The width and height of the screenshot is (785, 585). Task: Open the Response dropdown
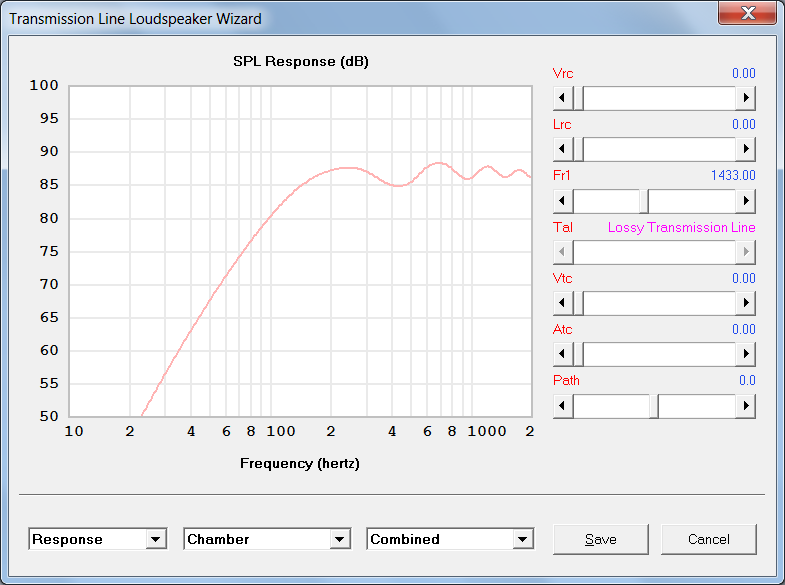coord(98,539)
